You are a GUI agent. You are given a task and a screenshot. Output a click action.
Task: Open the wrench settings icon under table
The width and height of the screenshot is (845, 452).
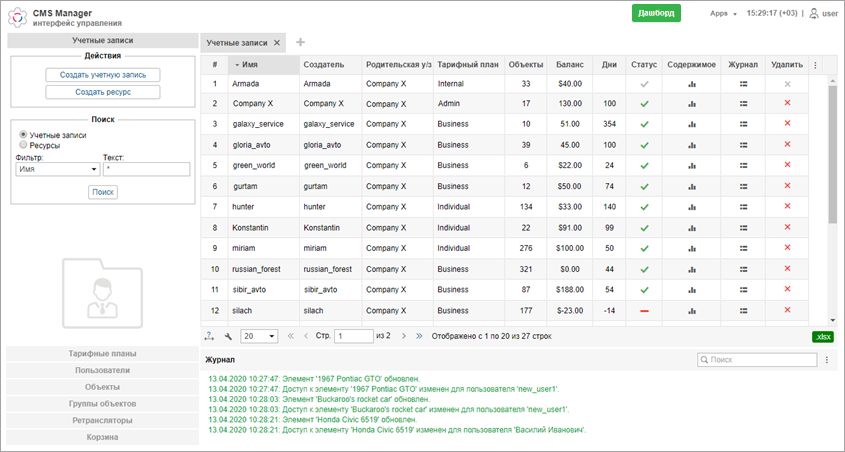[x=228, y=337]
